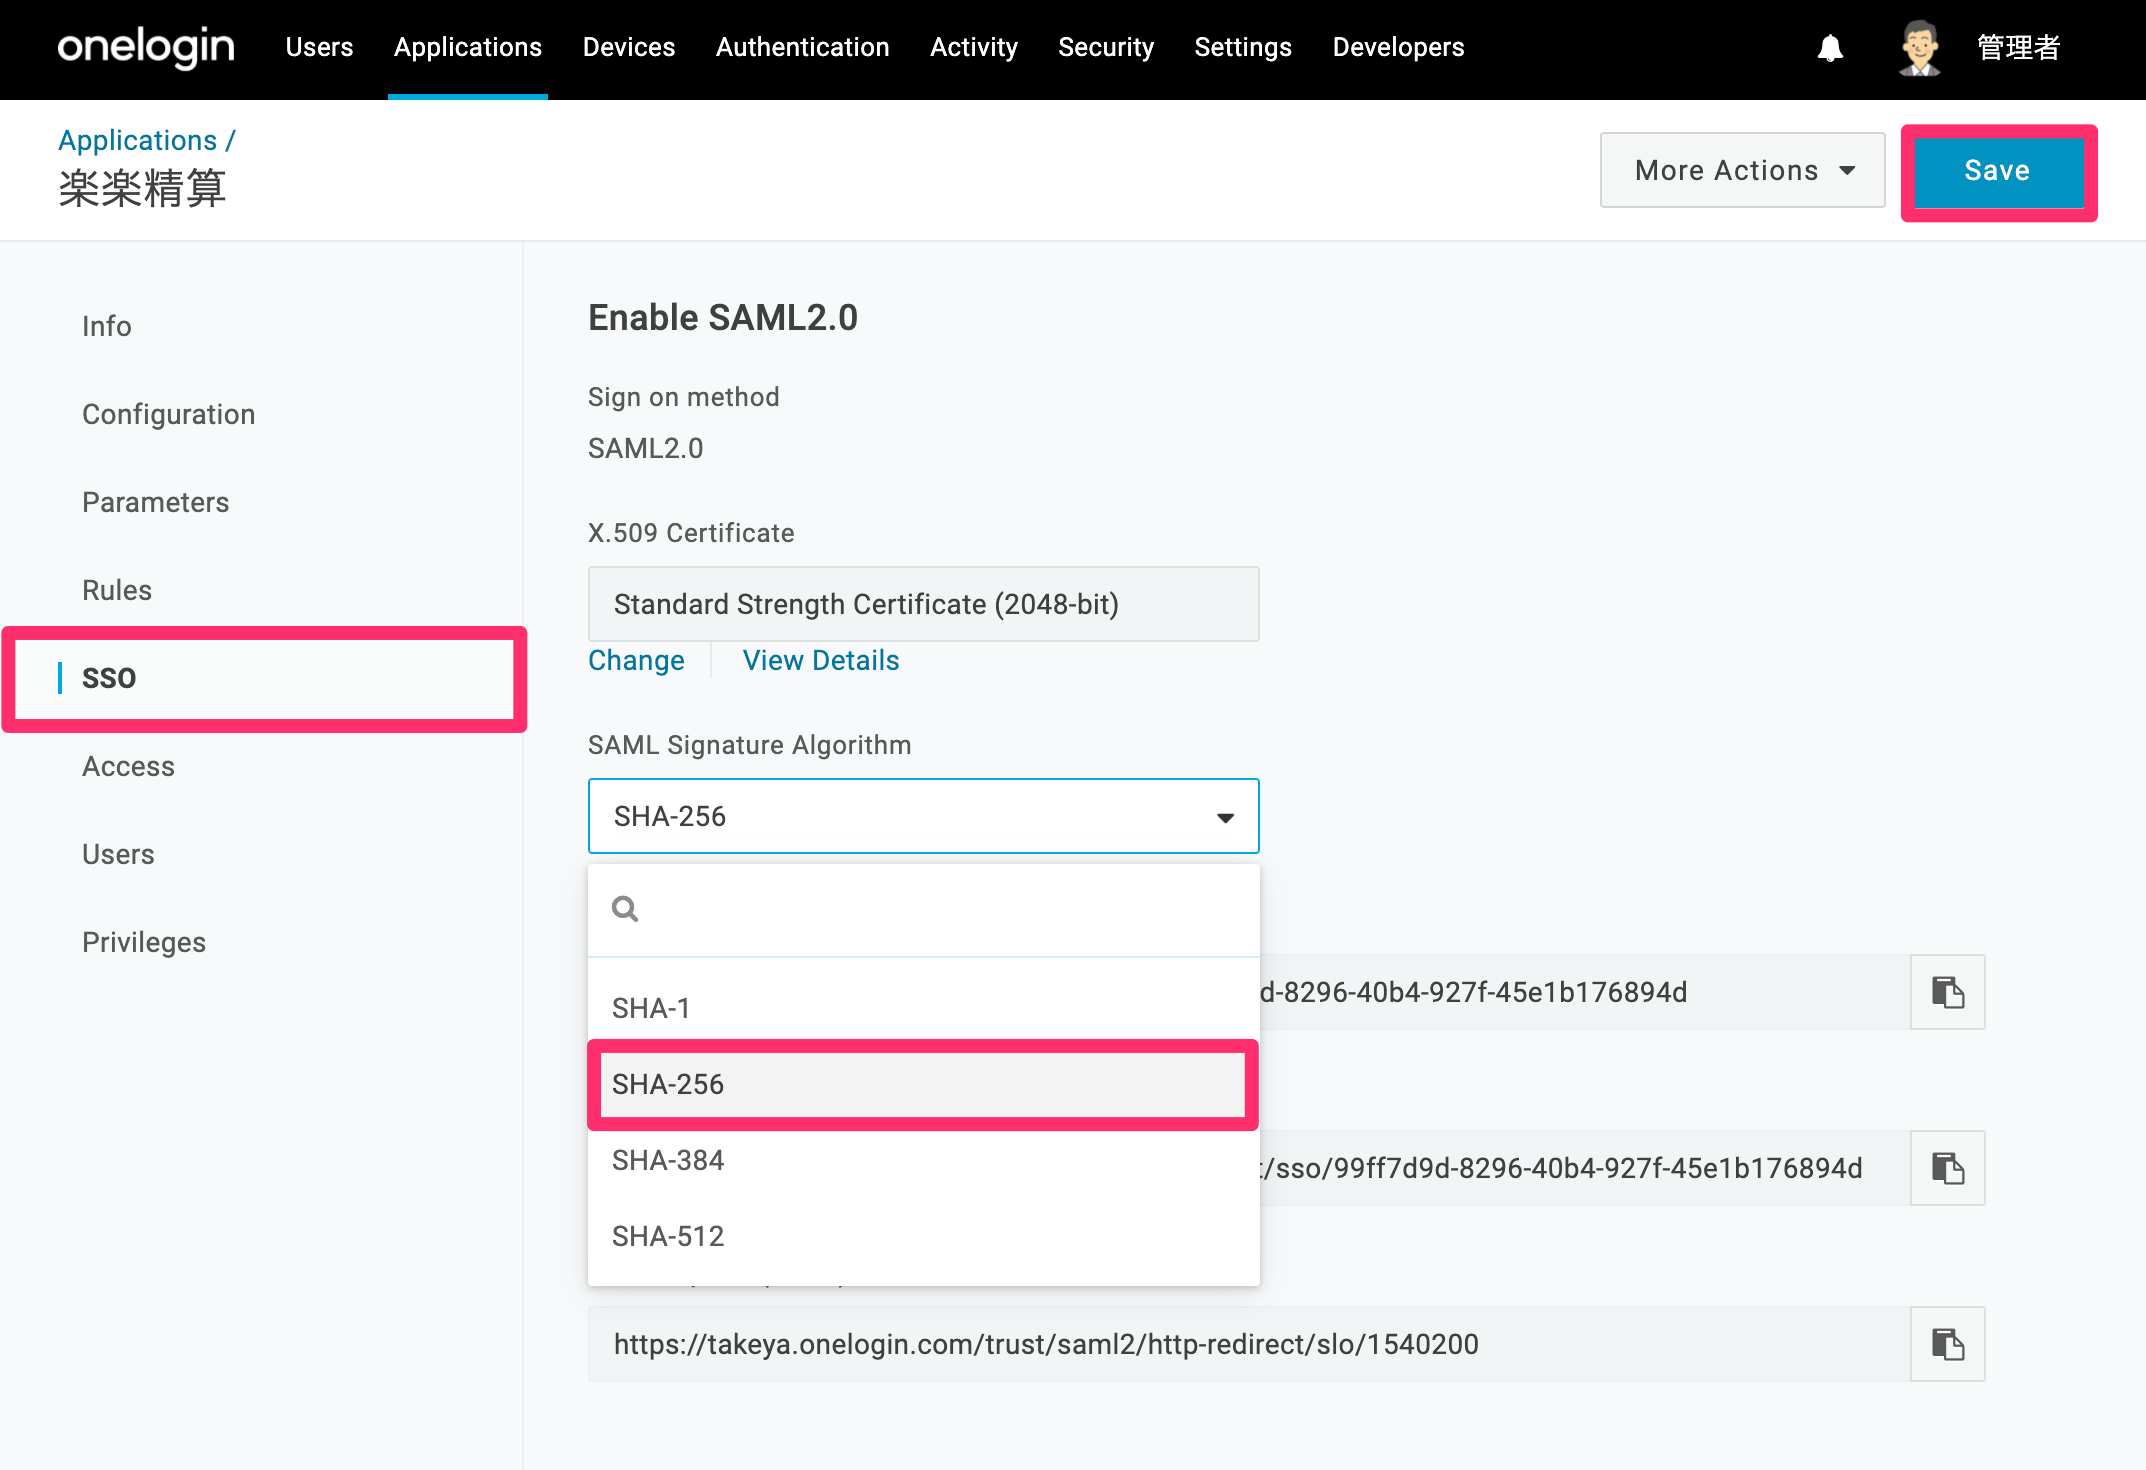Click the X.509 Certificate field
Screen dimensions: 2146x1470
(x=923, y=604)
